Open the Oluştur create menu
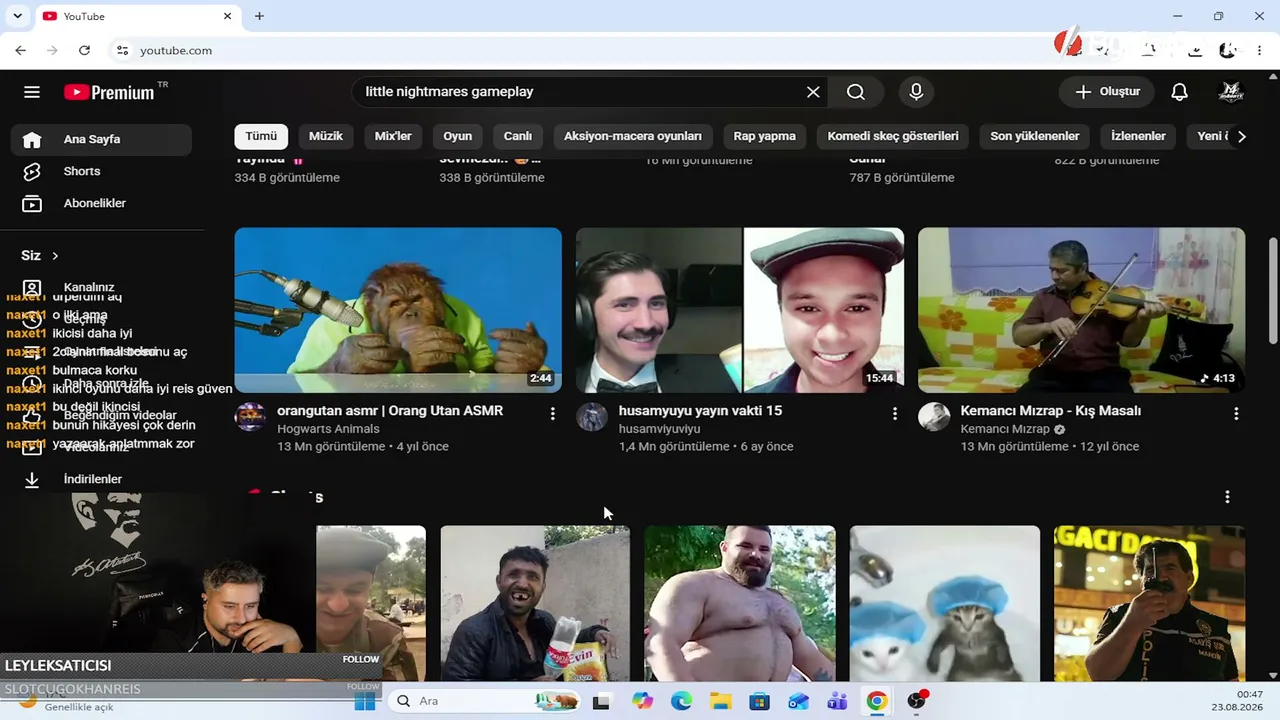The image size is (1280, 720). click(x=1107, y=92)
